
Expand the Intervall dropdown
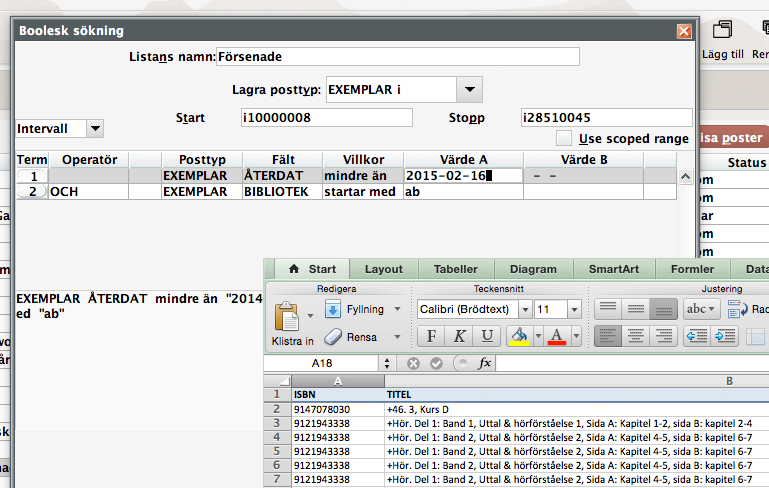tap(95, 128)
